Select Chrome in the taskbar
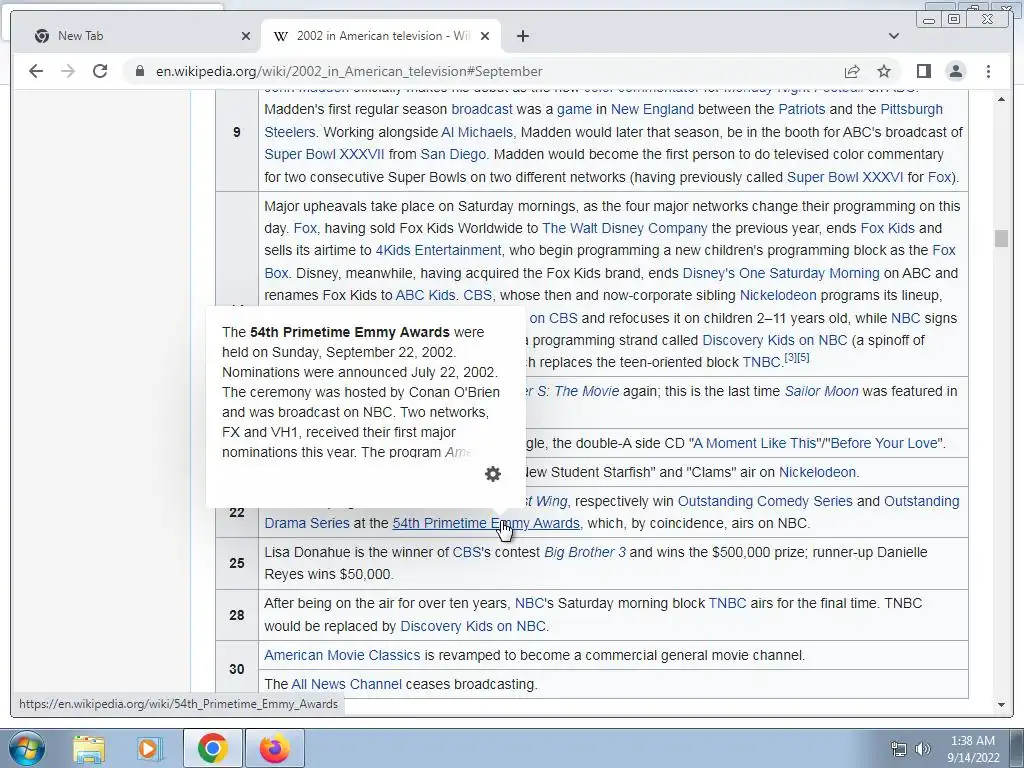Image resolution: width=1024 pixels, height=768 pixels. click(212, 748)
